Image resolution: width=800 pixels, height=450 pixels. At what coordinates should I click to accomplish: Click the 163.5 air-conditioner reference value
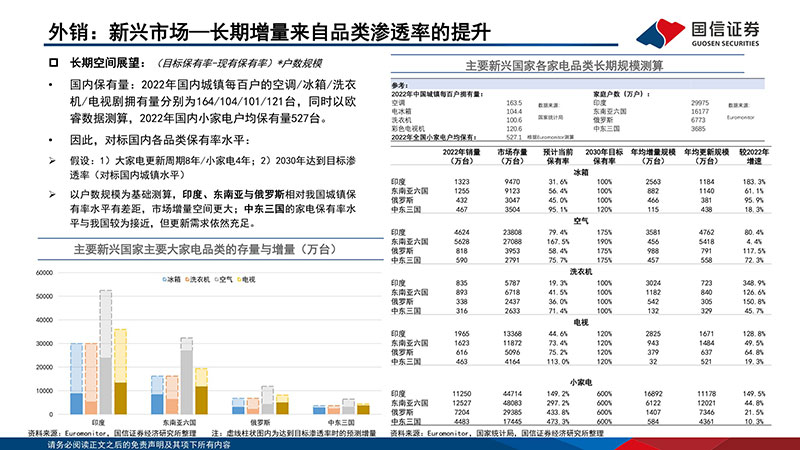coord(514,103)
